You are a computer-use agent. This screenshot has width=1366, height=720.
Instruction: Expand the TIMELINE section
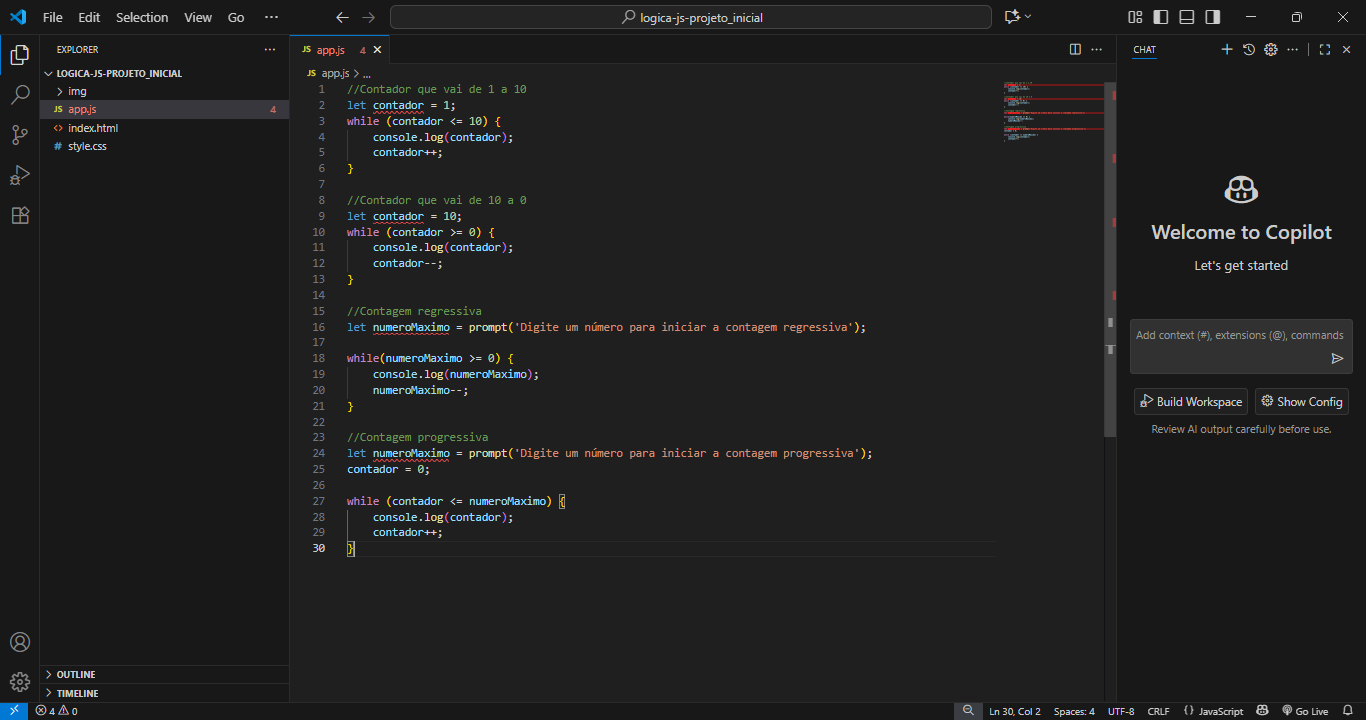77,693
